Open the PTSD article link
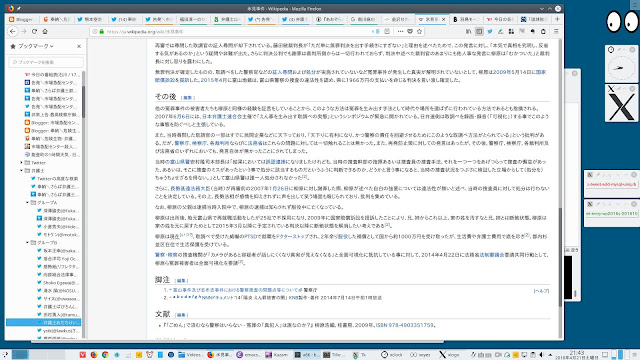This screenshot has width=640, height=360. click(250, 236)
